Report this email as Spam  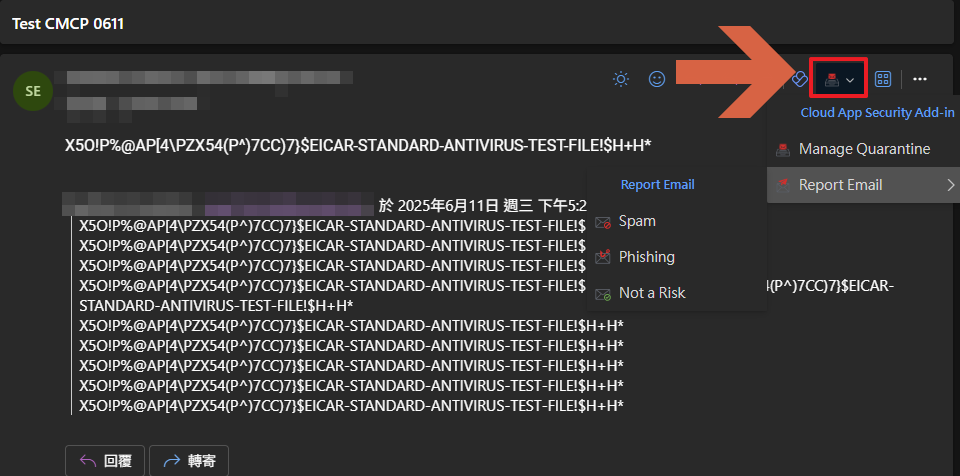[637, 221]
